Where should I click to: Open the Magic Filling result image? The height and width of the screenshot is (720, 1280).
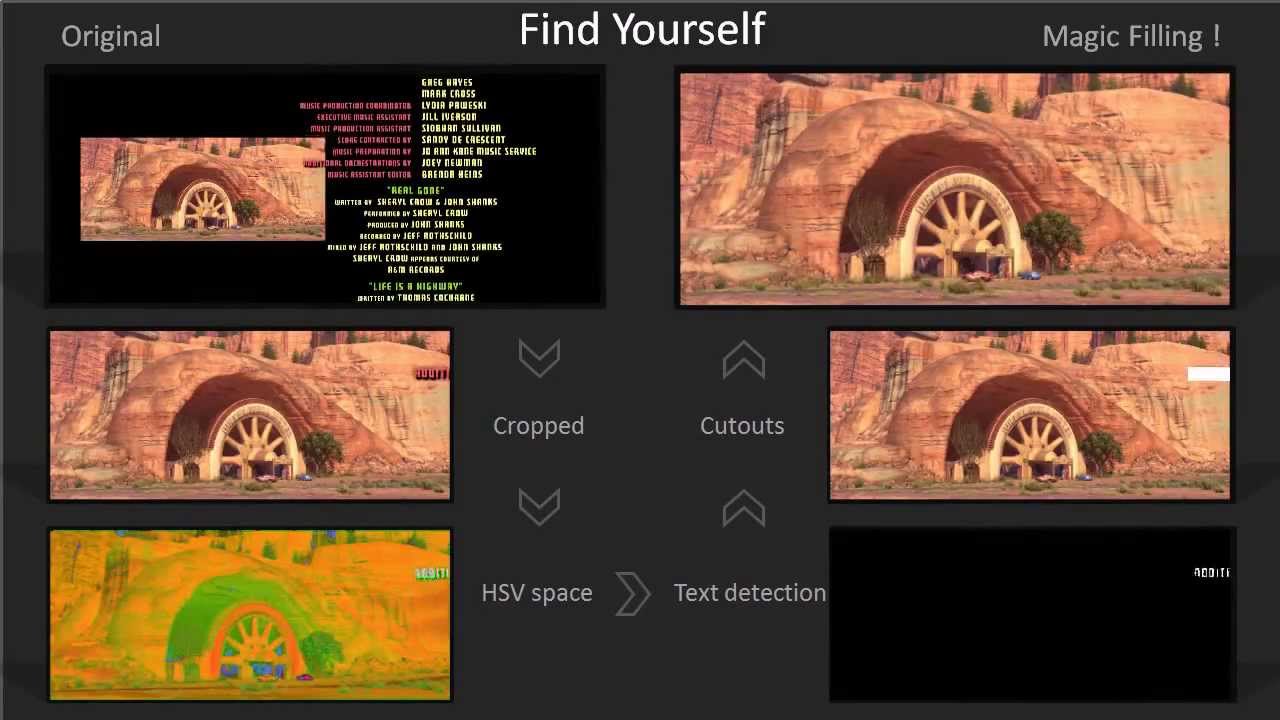coord(955,187)
